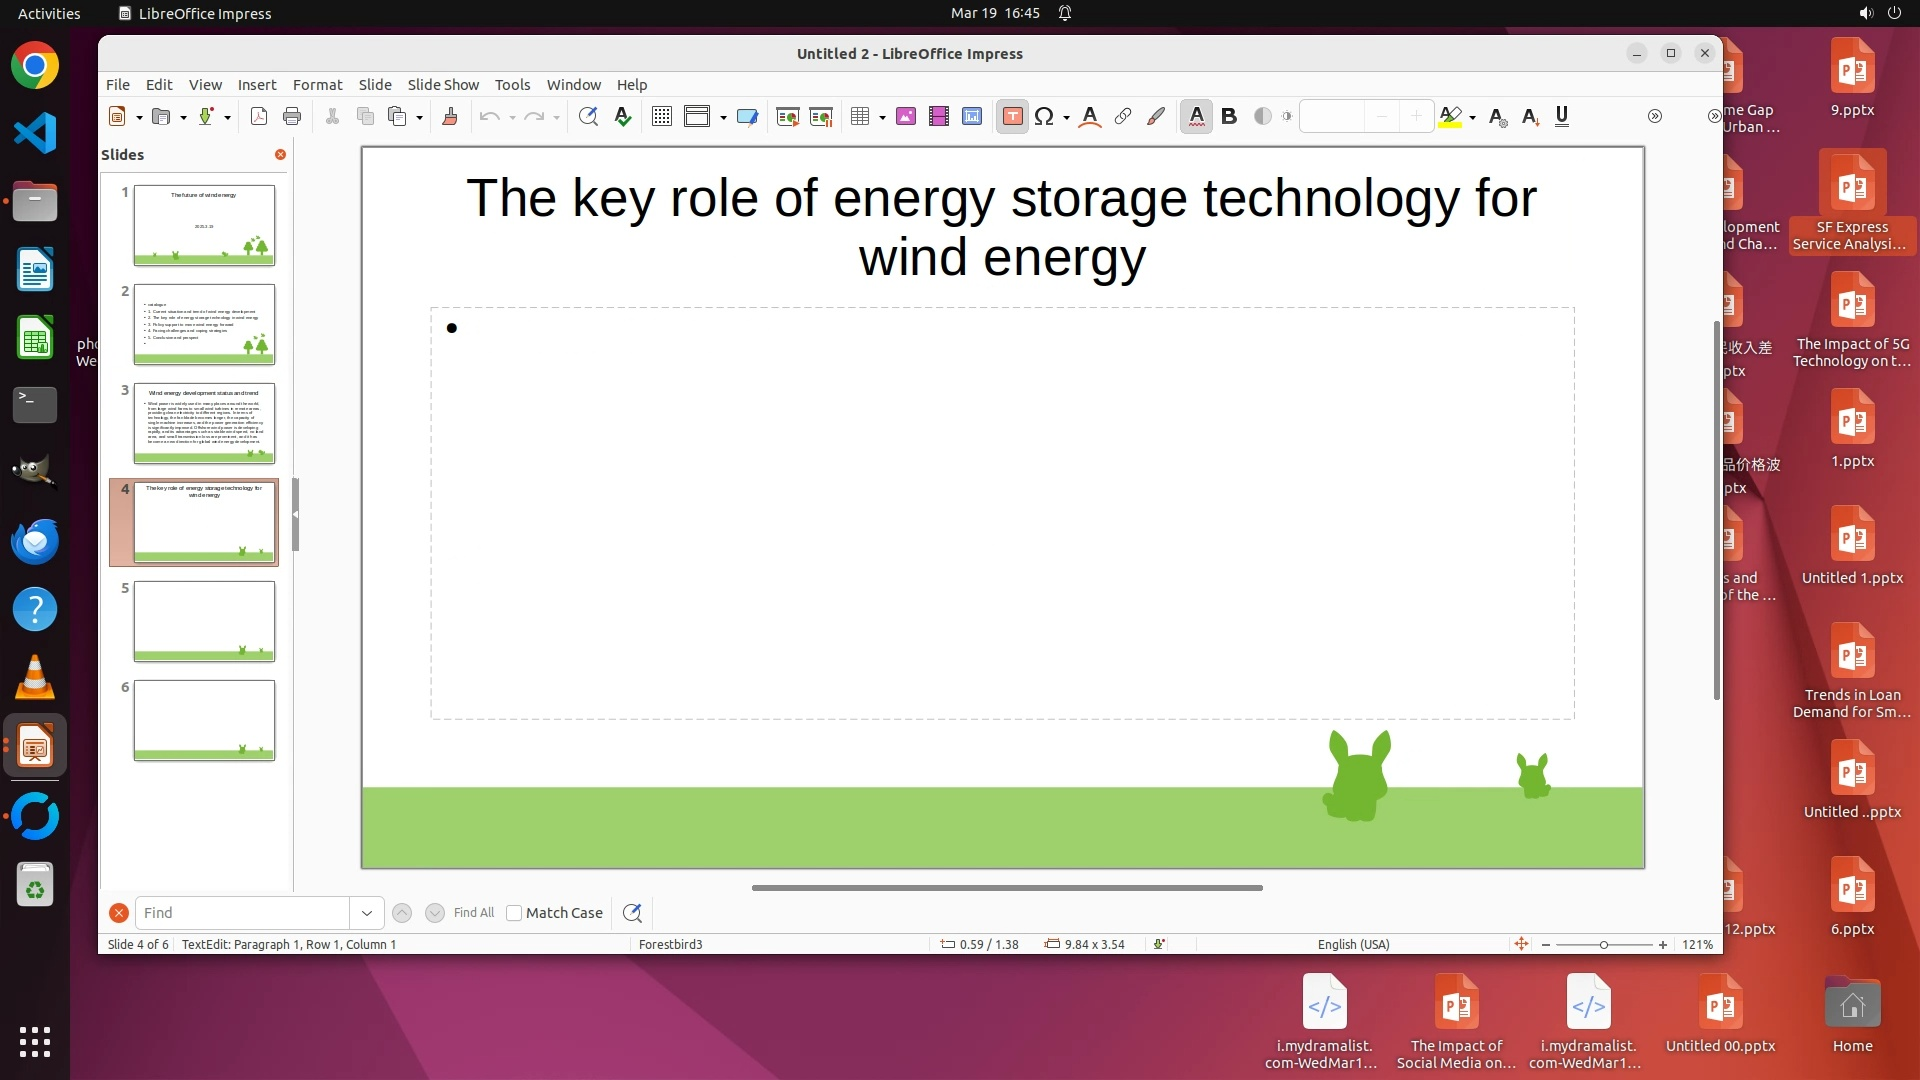Click Clone Formatting paintbrush icon
This screenshot has height=1080, width=1920.
point(449,117)
